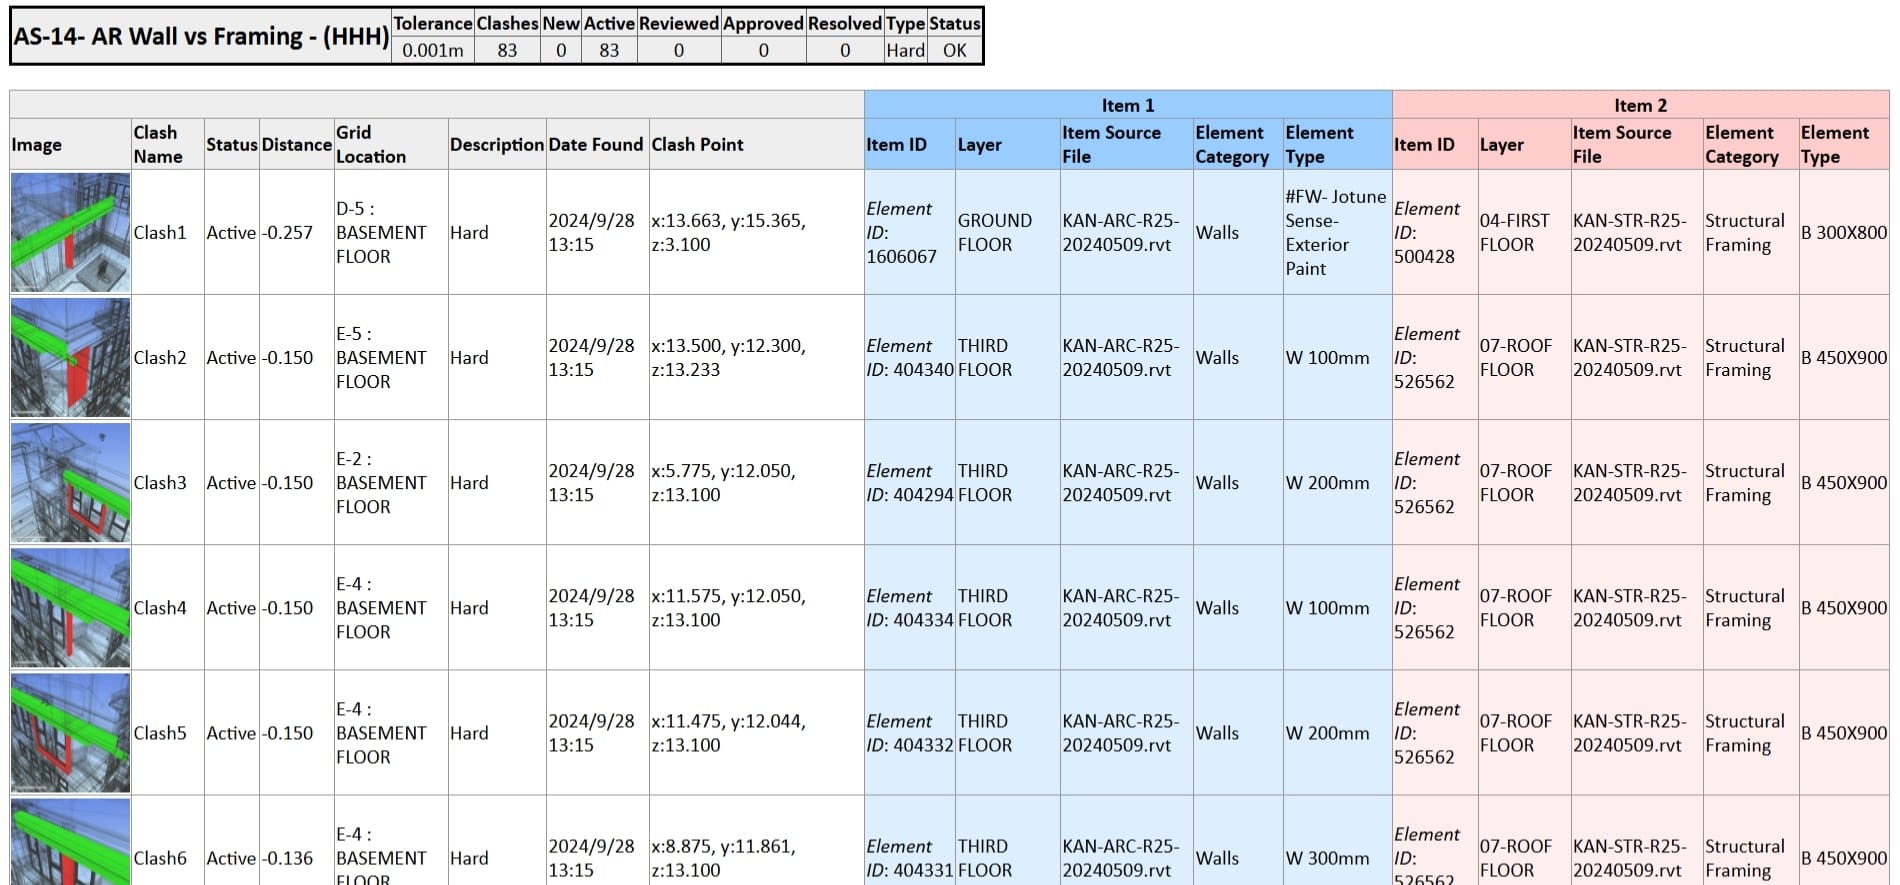Click the Item 1 group header
Screen dimensions: 1900x885
1128,105
